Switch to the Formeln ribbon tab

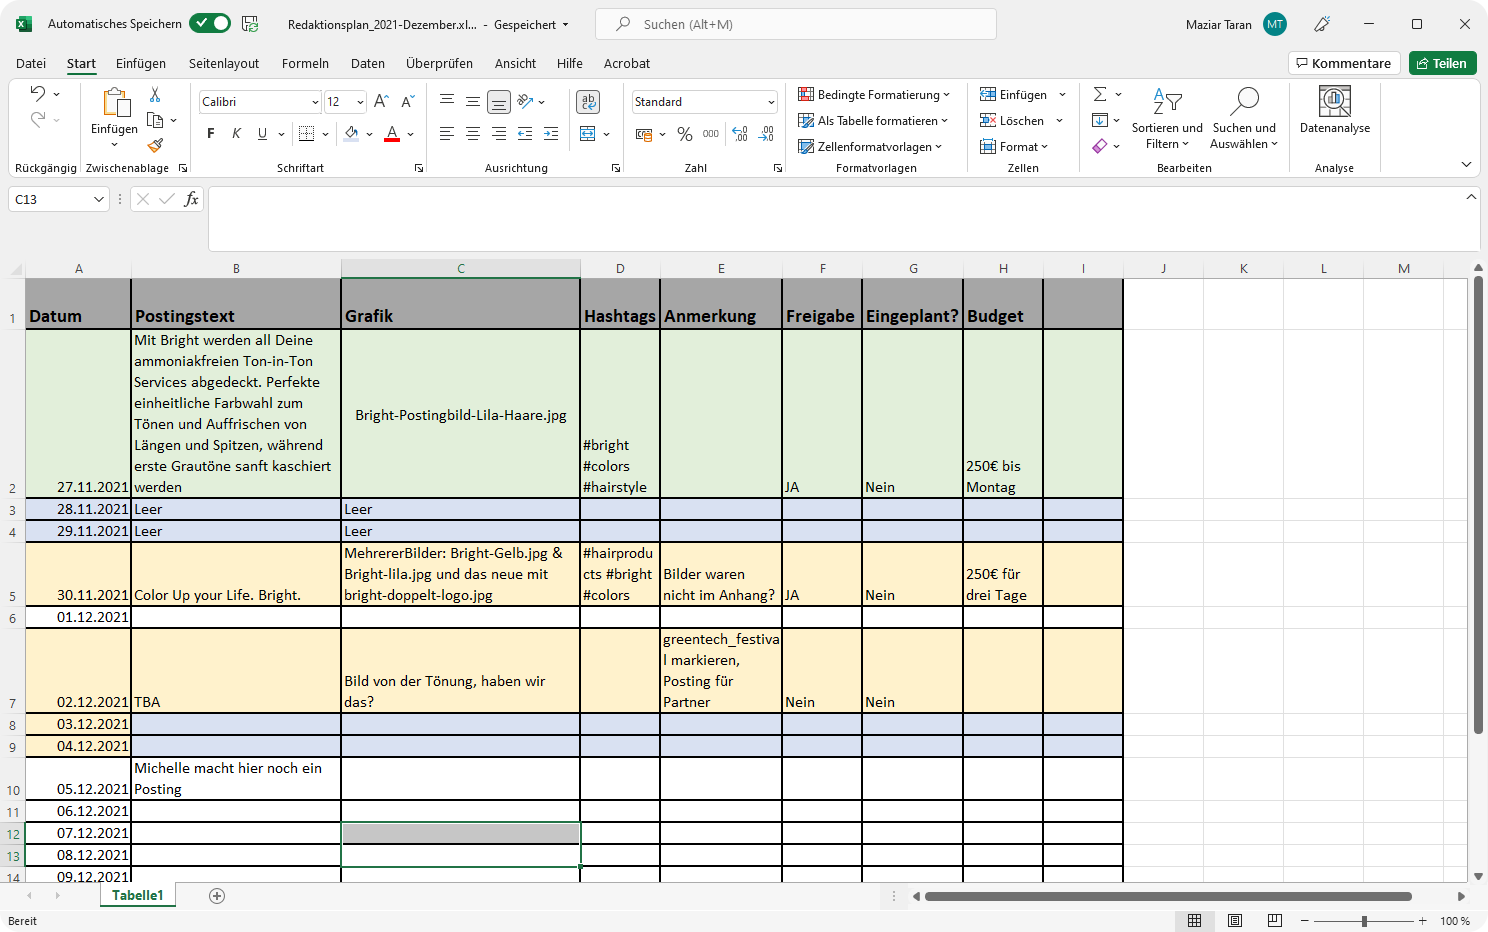coord(305,63)
